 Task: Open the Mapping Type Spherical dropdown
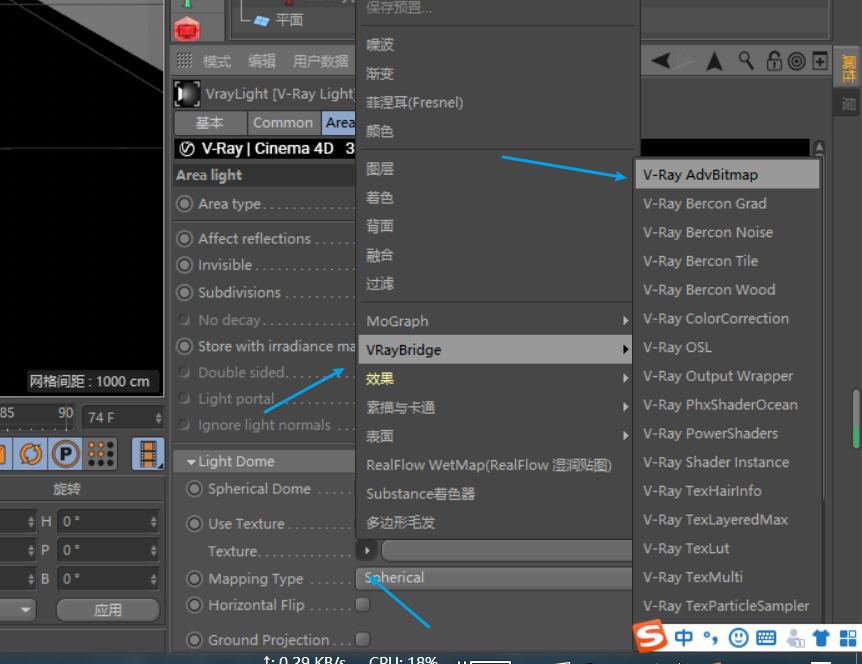pyautogui.click(x=494, y=578)
